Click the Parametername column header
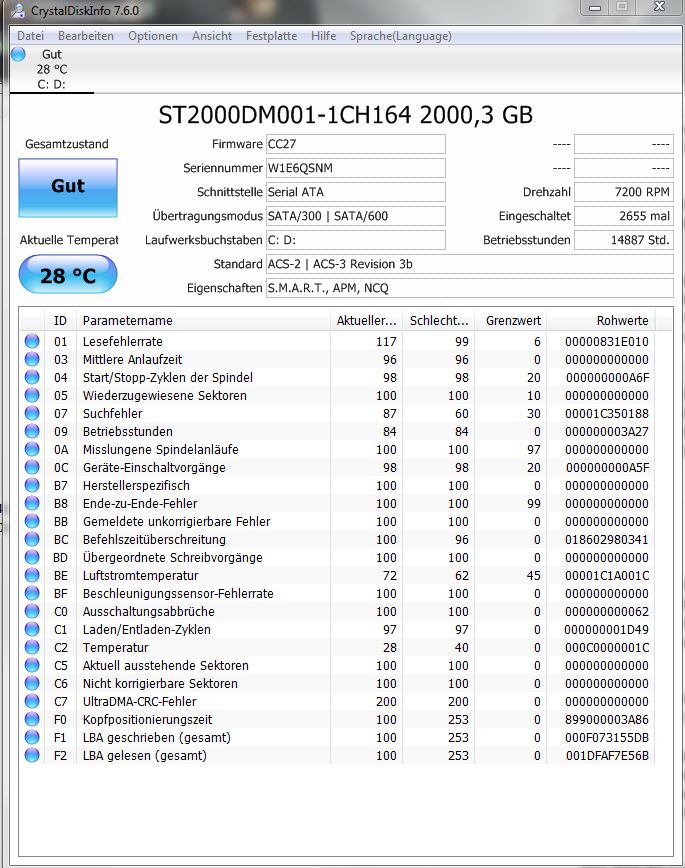The image size is (685, 868). tap(203, 321)
